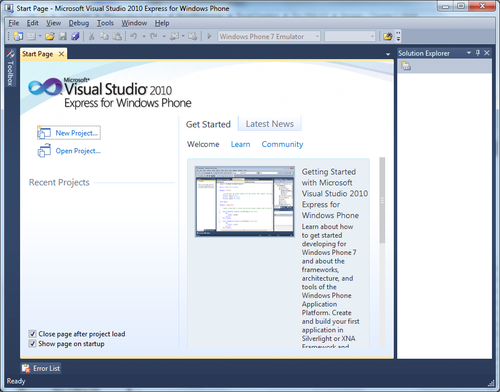Open the Help menu

[162, 23]
